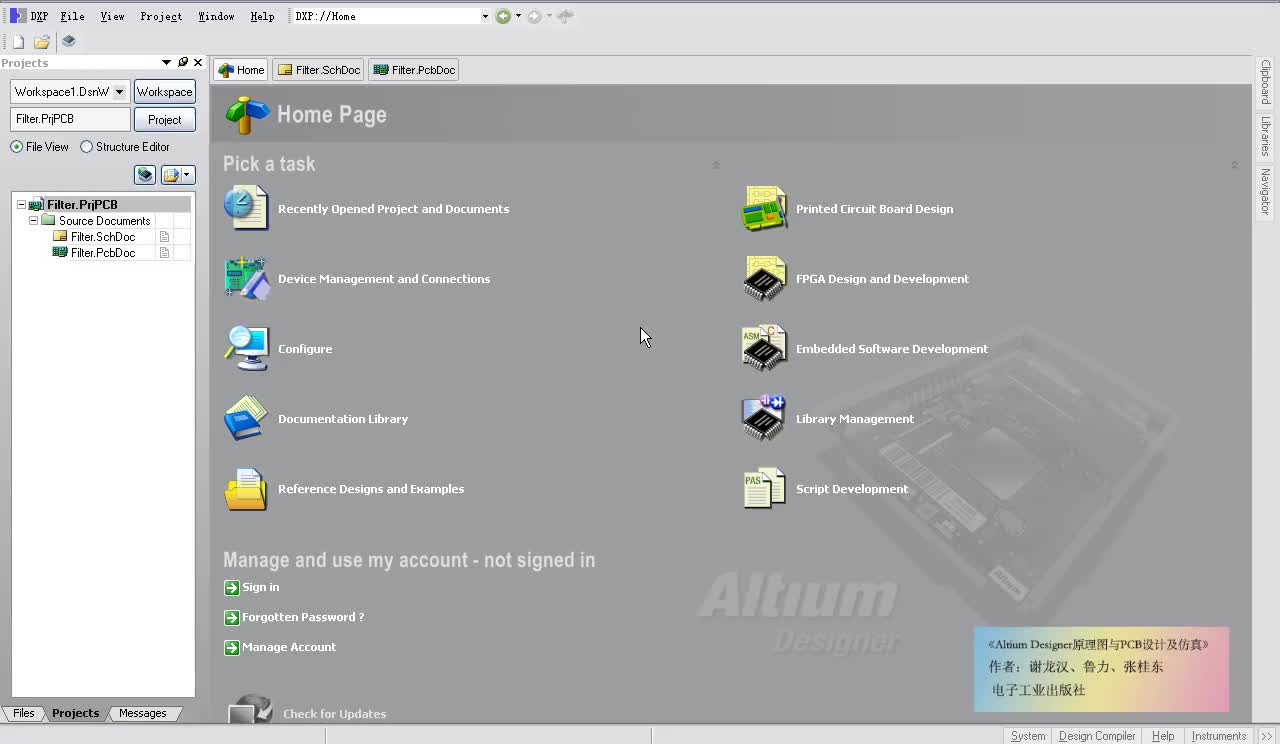Open the File menu
The image size is (1280, 744).
(x=72, y=16)
